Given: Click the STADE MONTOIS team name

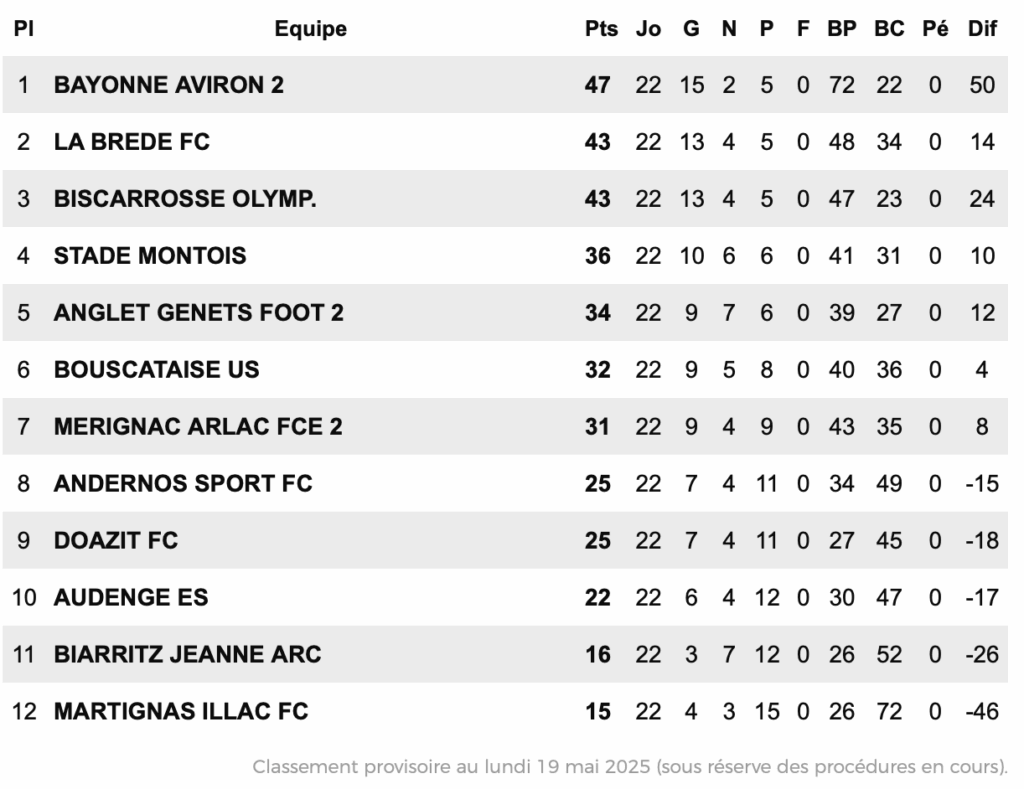Looking at the screenshot, I should point(150,255).
